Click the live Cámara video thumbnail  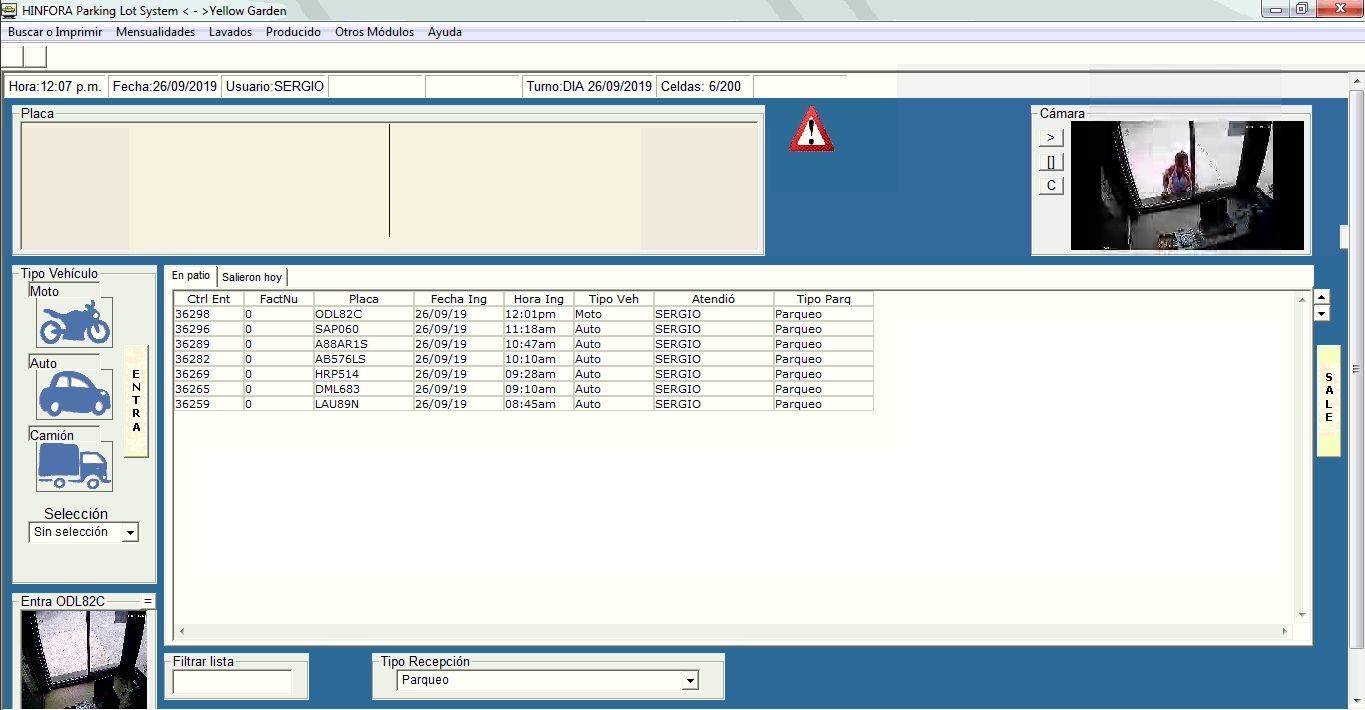click(x=1187, y=186)
